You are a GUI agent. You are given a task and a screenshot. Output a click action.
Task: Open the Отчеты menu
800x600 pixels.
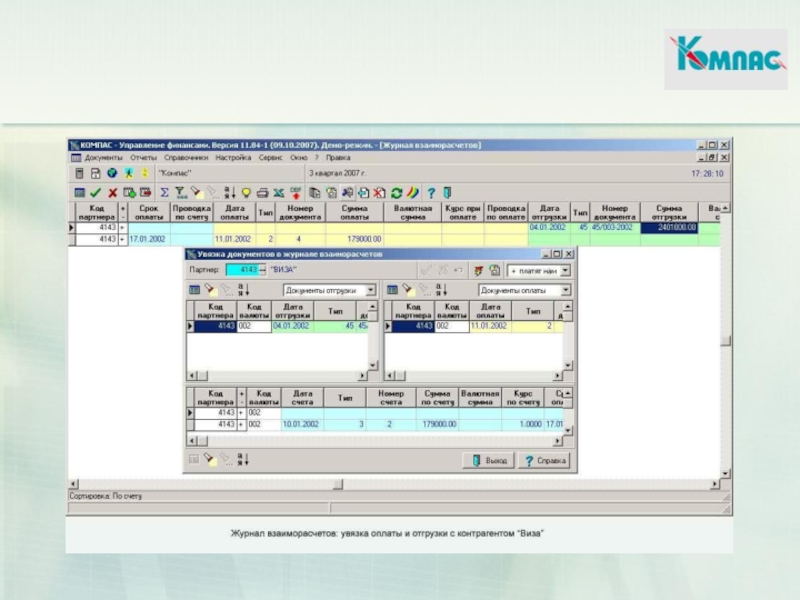pyautogui.click(x=143, y=158)
